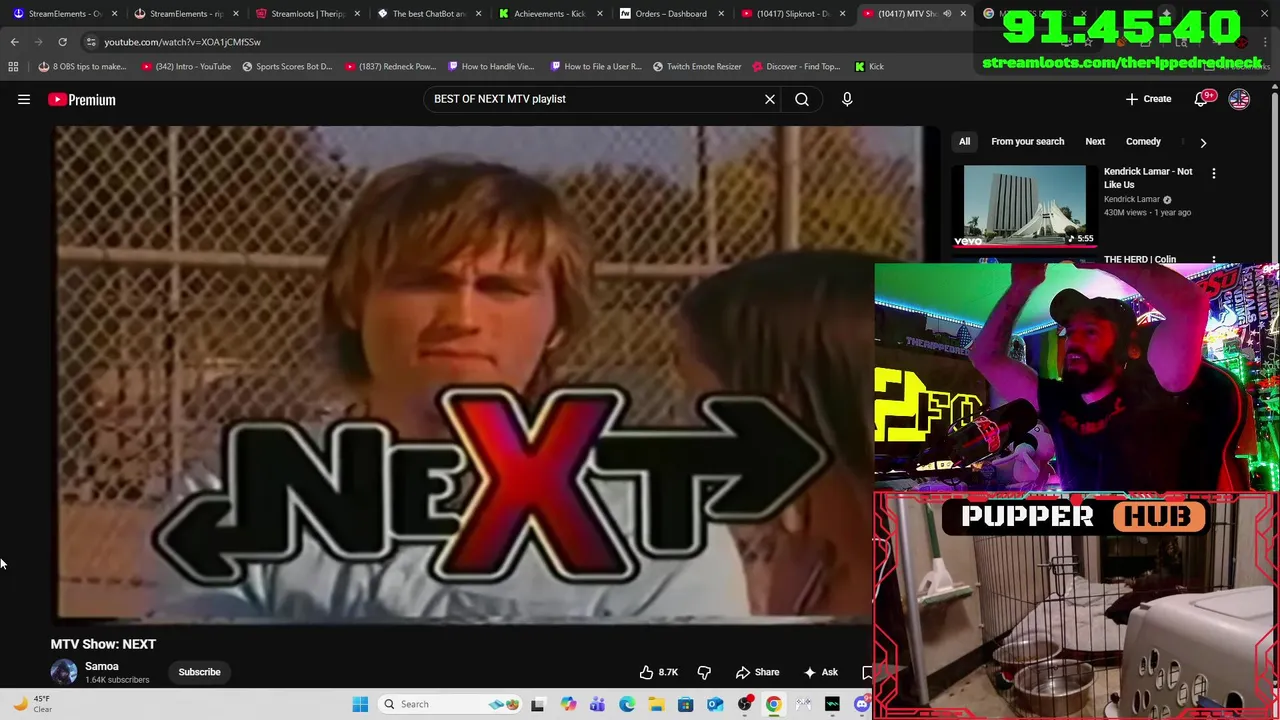Viewport: 1280px width, 720px height.
Task: Select the All filter chip
Action: pos(964,142)
